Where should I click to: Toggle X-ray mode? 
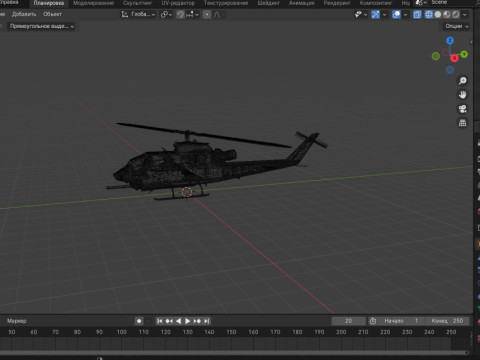tap(417, 14)
